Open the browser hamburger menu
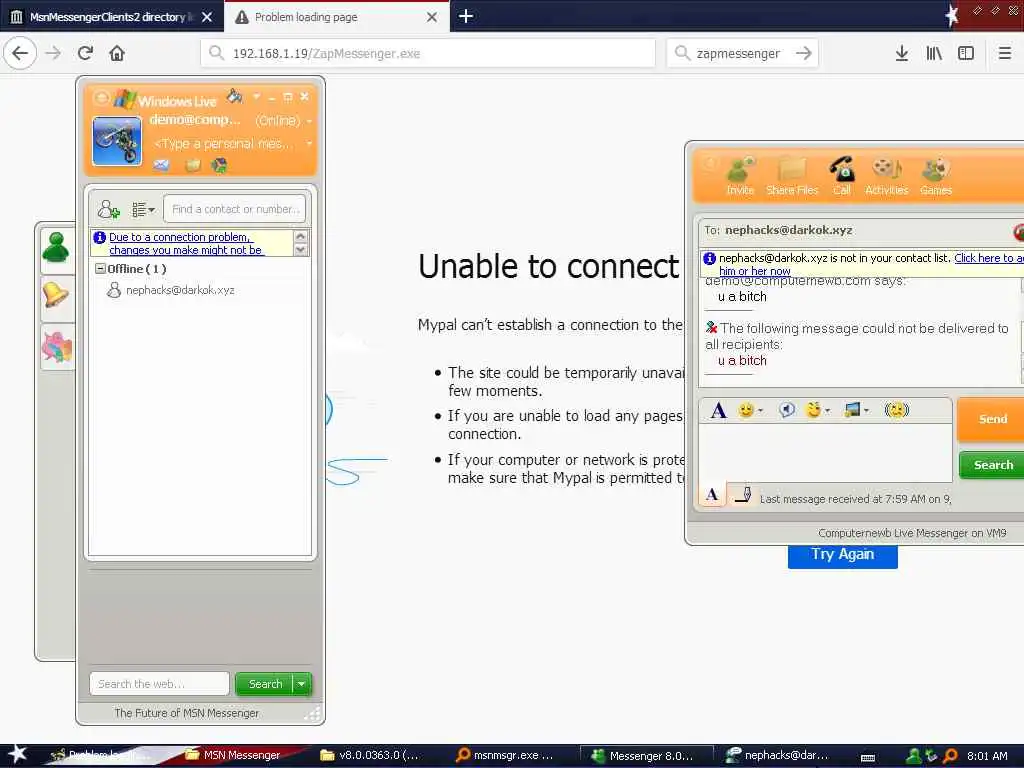 tap(1005, 53)
